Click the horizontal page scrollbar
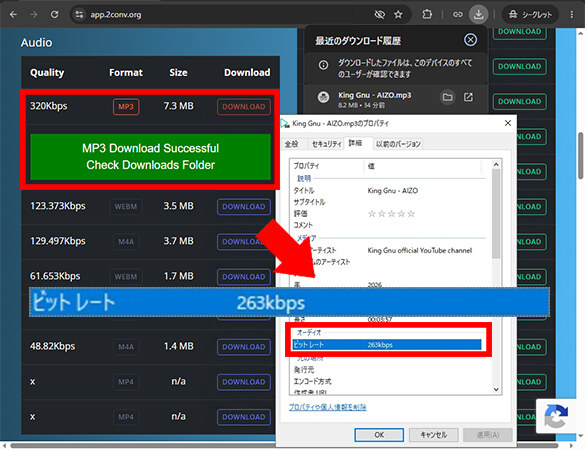The width and height of the screenshot is (585, 450). tap(284, 446)
